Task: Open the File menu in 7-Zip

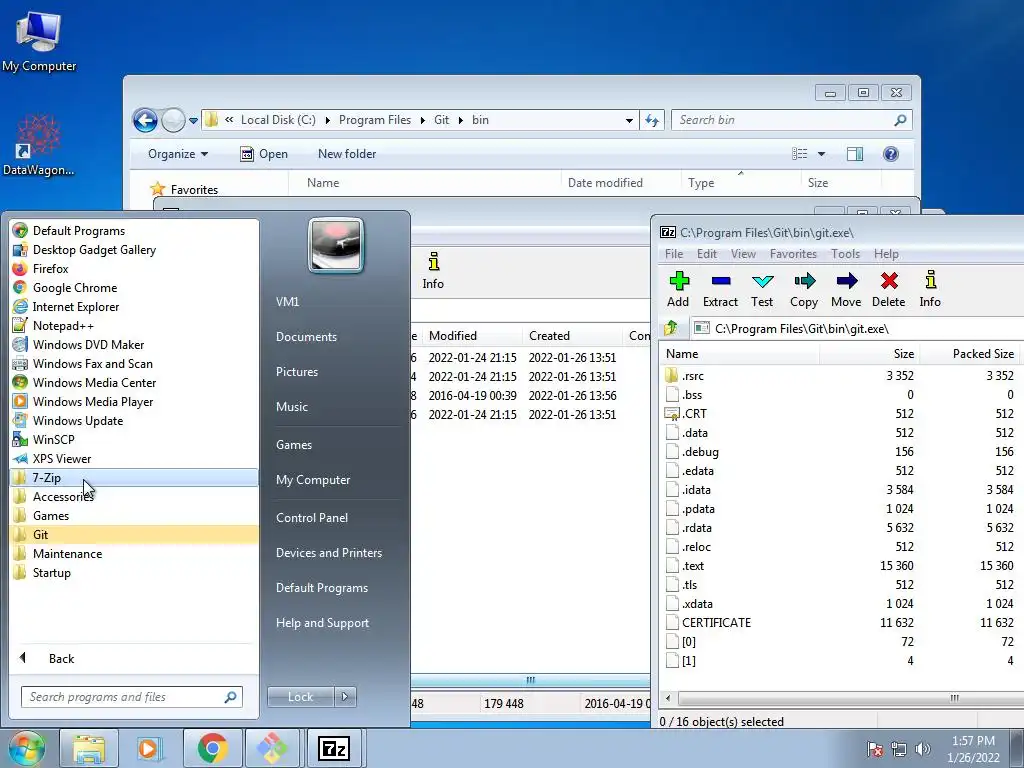Action: click(x=674, y=254)
